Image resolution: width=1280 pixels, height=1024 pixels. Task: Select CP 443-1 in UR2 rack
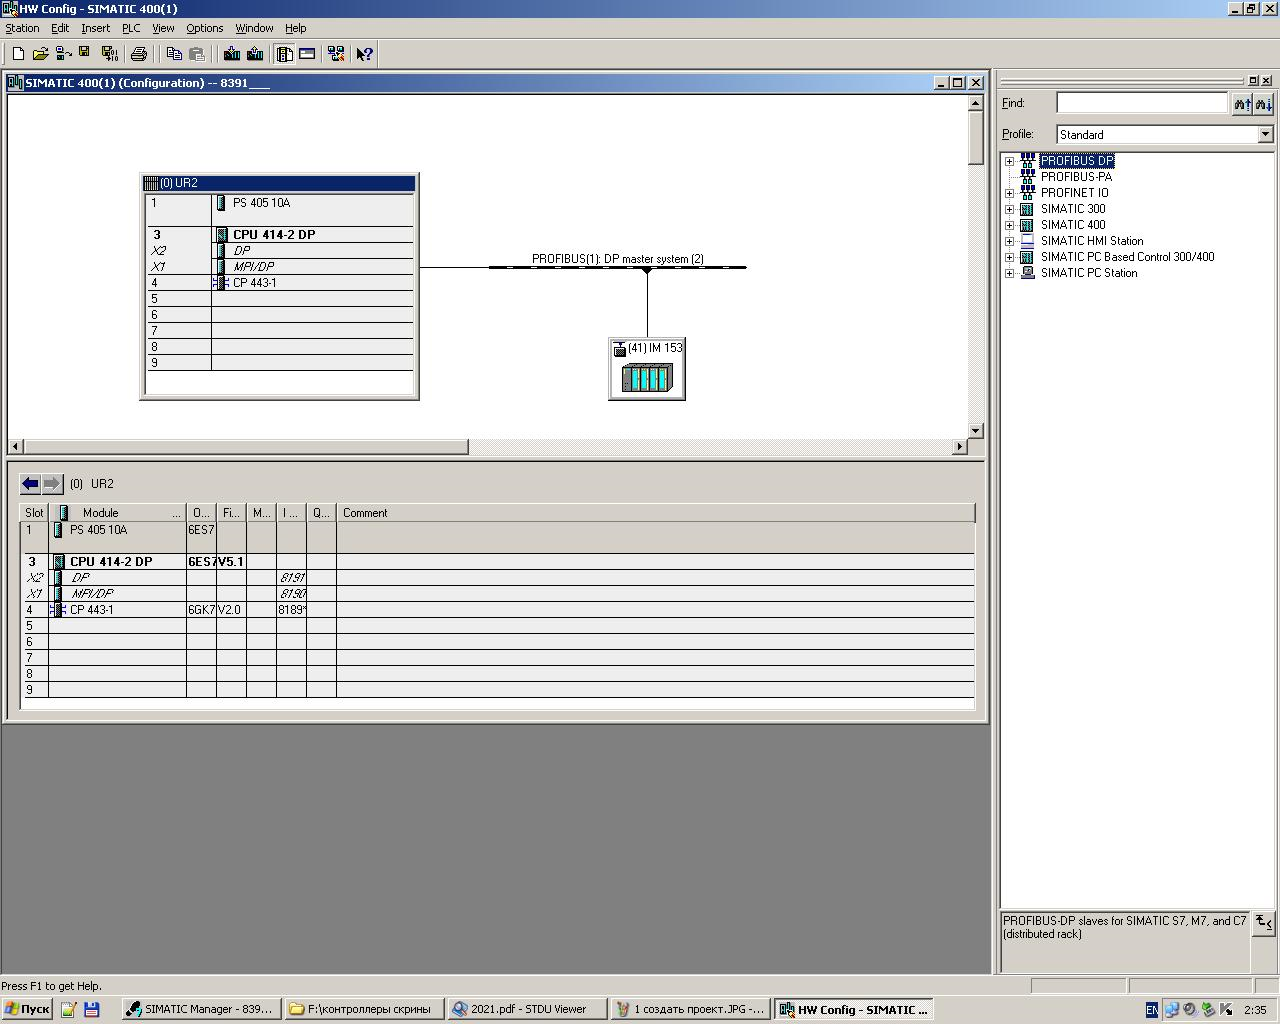coord(254,283)
